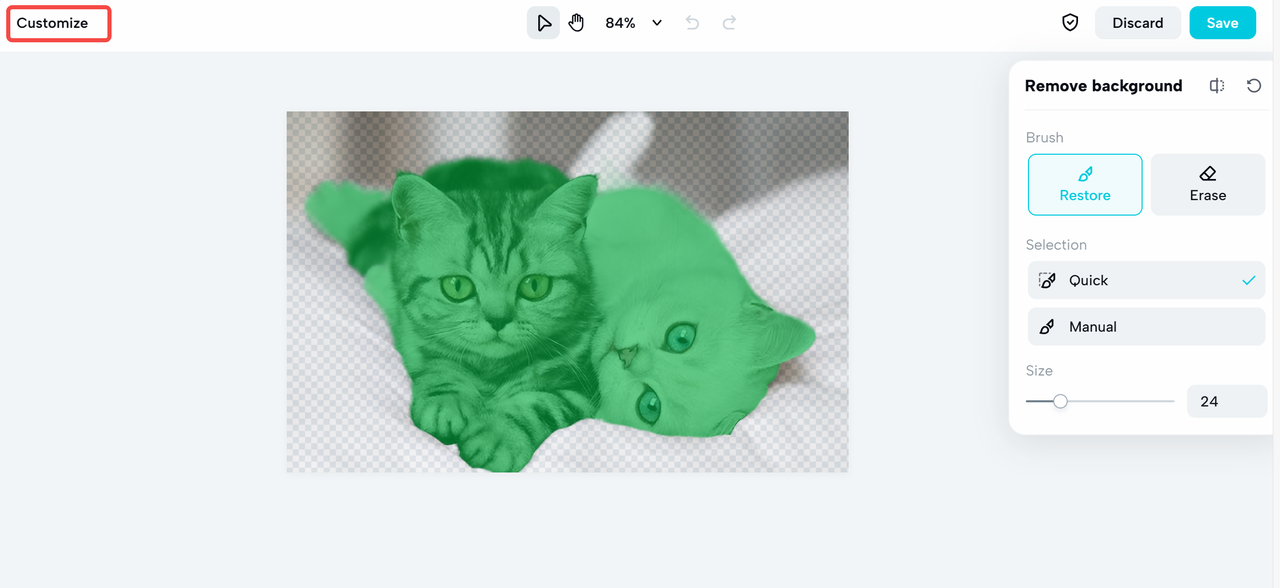Click the Customize title label
1280x588 pixels.
[52, 23]
